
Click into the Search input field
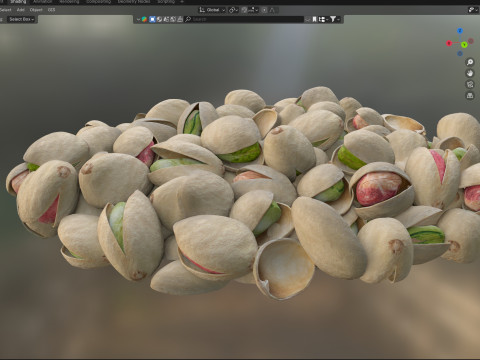(x=244, y=19)
